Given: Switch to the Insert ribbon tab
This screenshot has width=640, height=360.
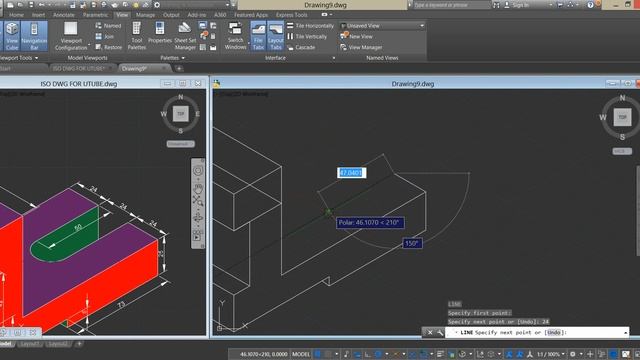Looking at the screenshot, I should [x=38, y=15].
